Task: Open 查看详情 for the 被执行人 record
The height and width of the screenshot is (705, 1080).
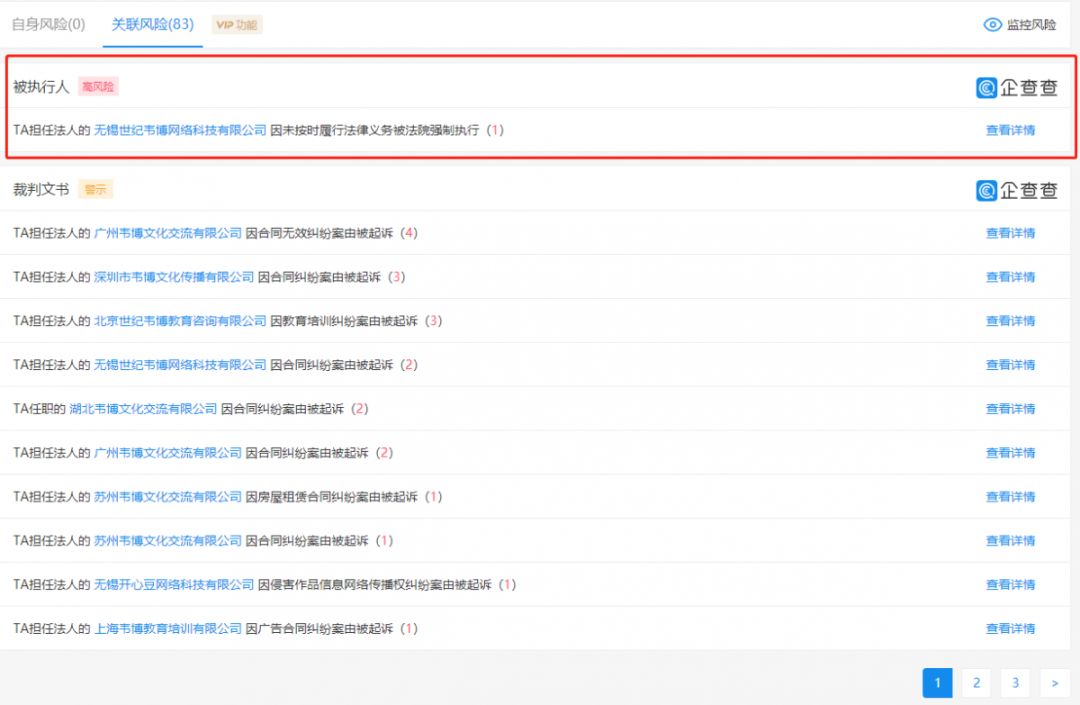Action: (1010, 130)
